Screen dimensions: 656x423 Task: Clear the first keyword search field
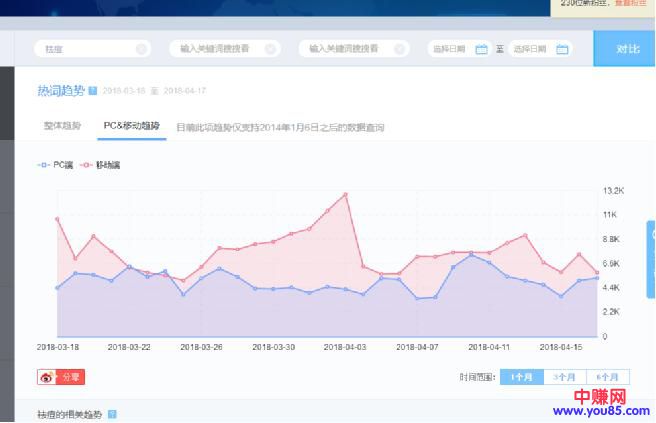point(141,49)
